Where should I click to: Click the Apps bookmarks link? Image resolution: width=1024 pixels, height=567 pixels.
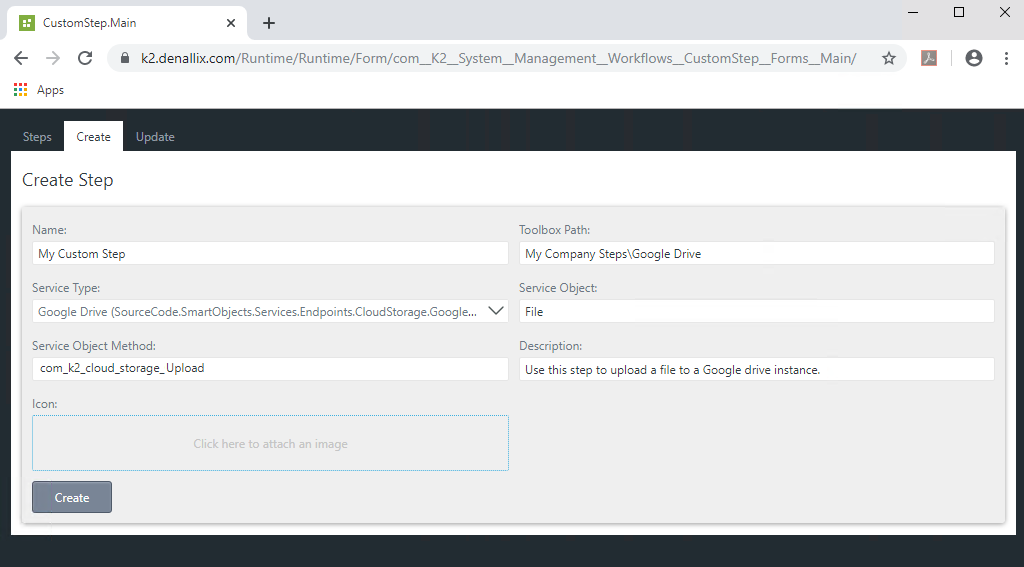(50, 89)
